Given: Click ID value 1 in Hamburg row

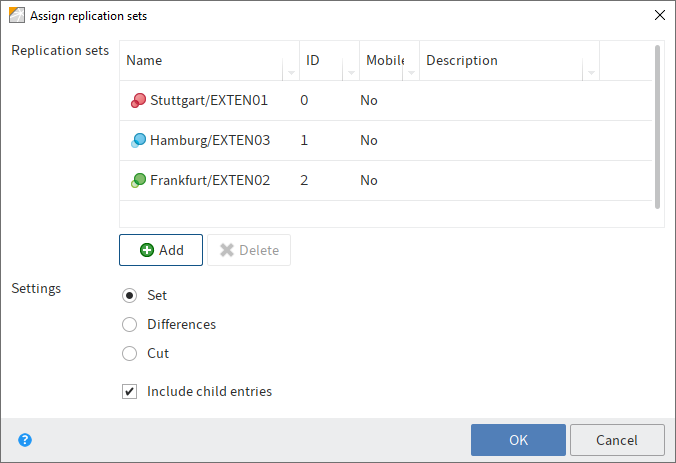Looking at the screenshot, I should pos(304,141).
